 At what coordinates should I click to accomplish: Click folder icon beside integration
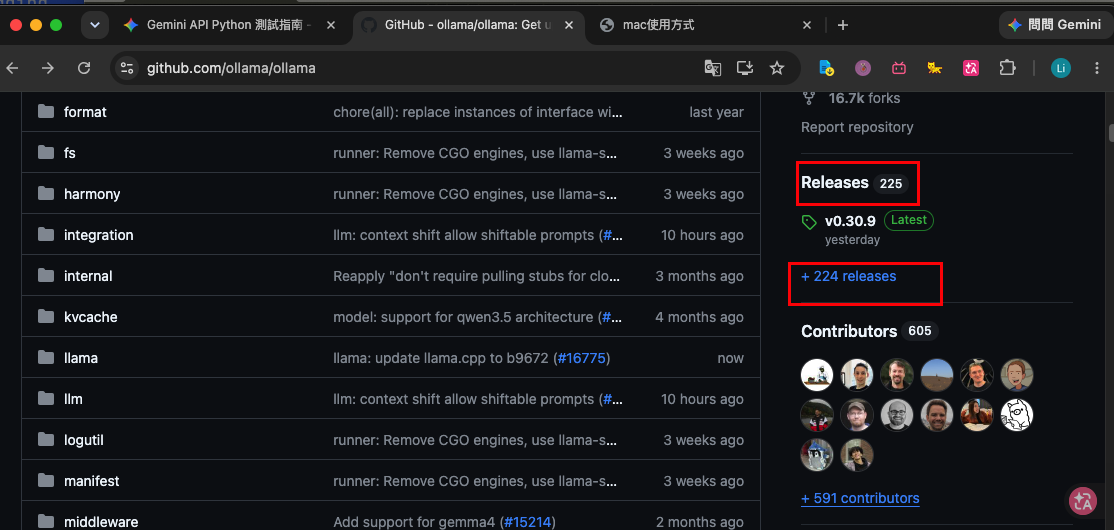click(x=46, y=234)
